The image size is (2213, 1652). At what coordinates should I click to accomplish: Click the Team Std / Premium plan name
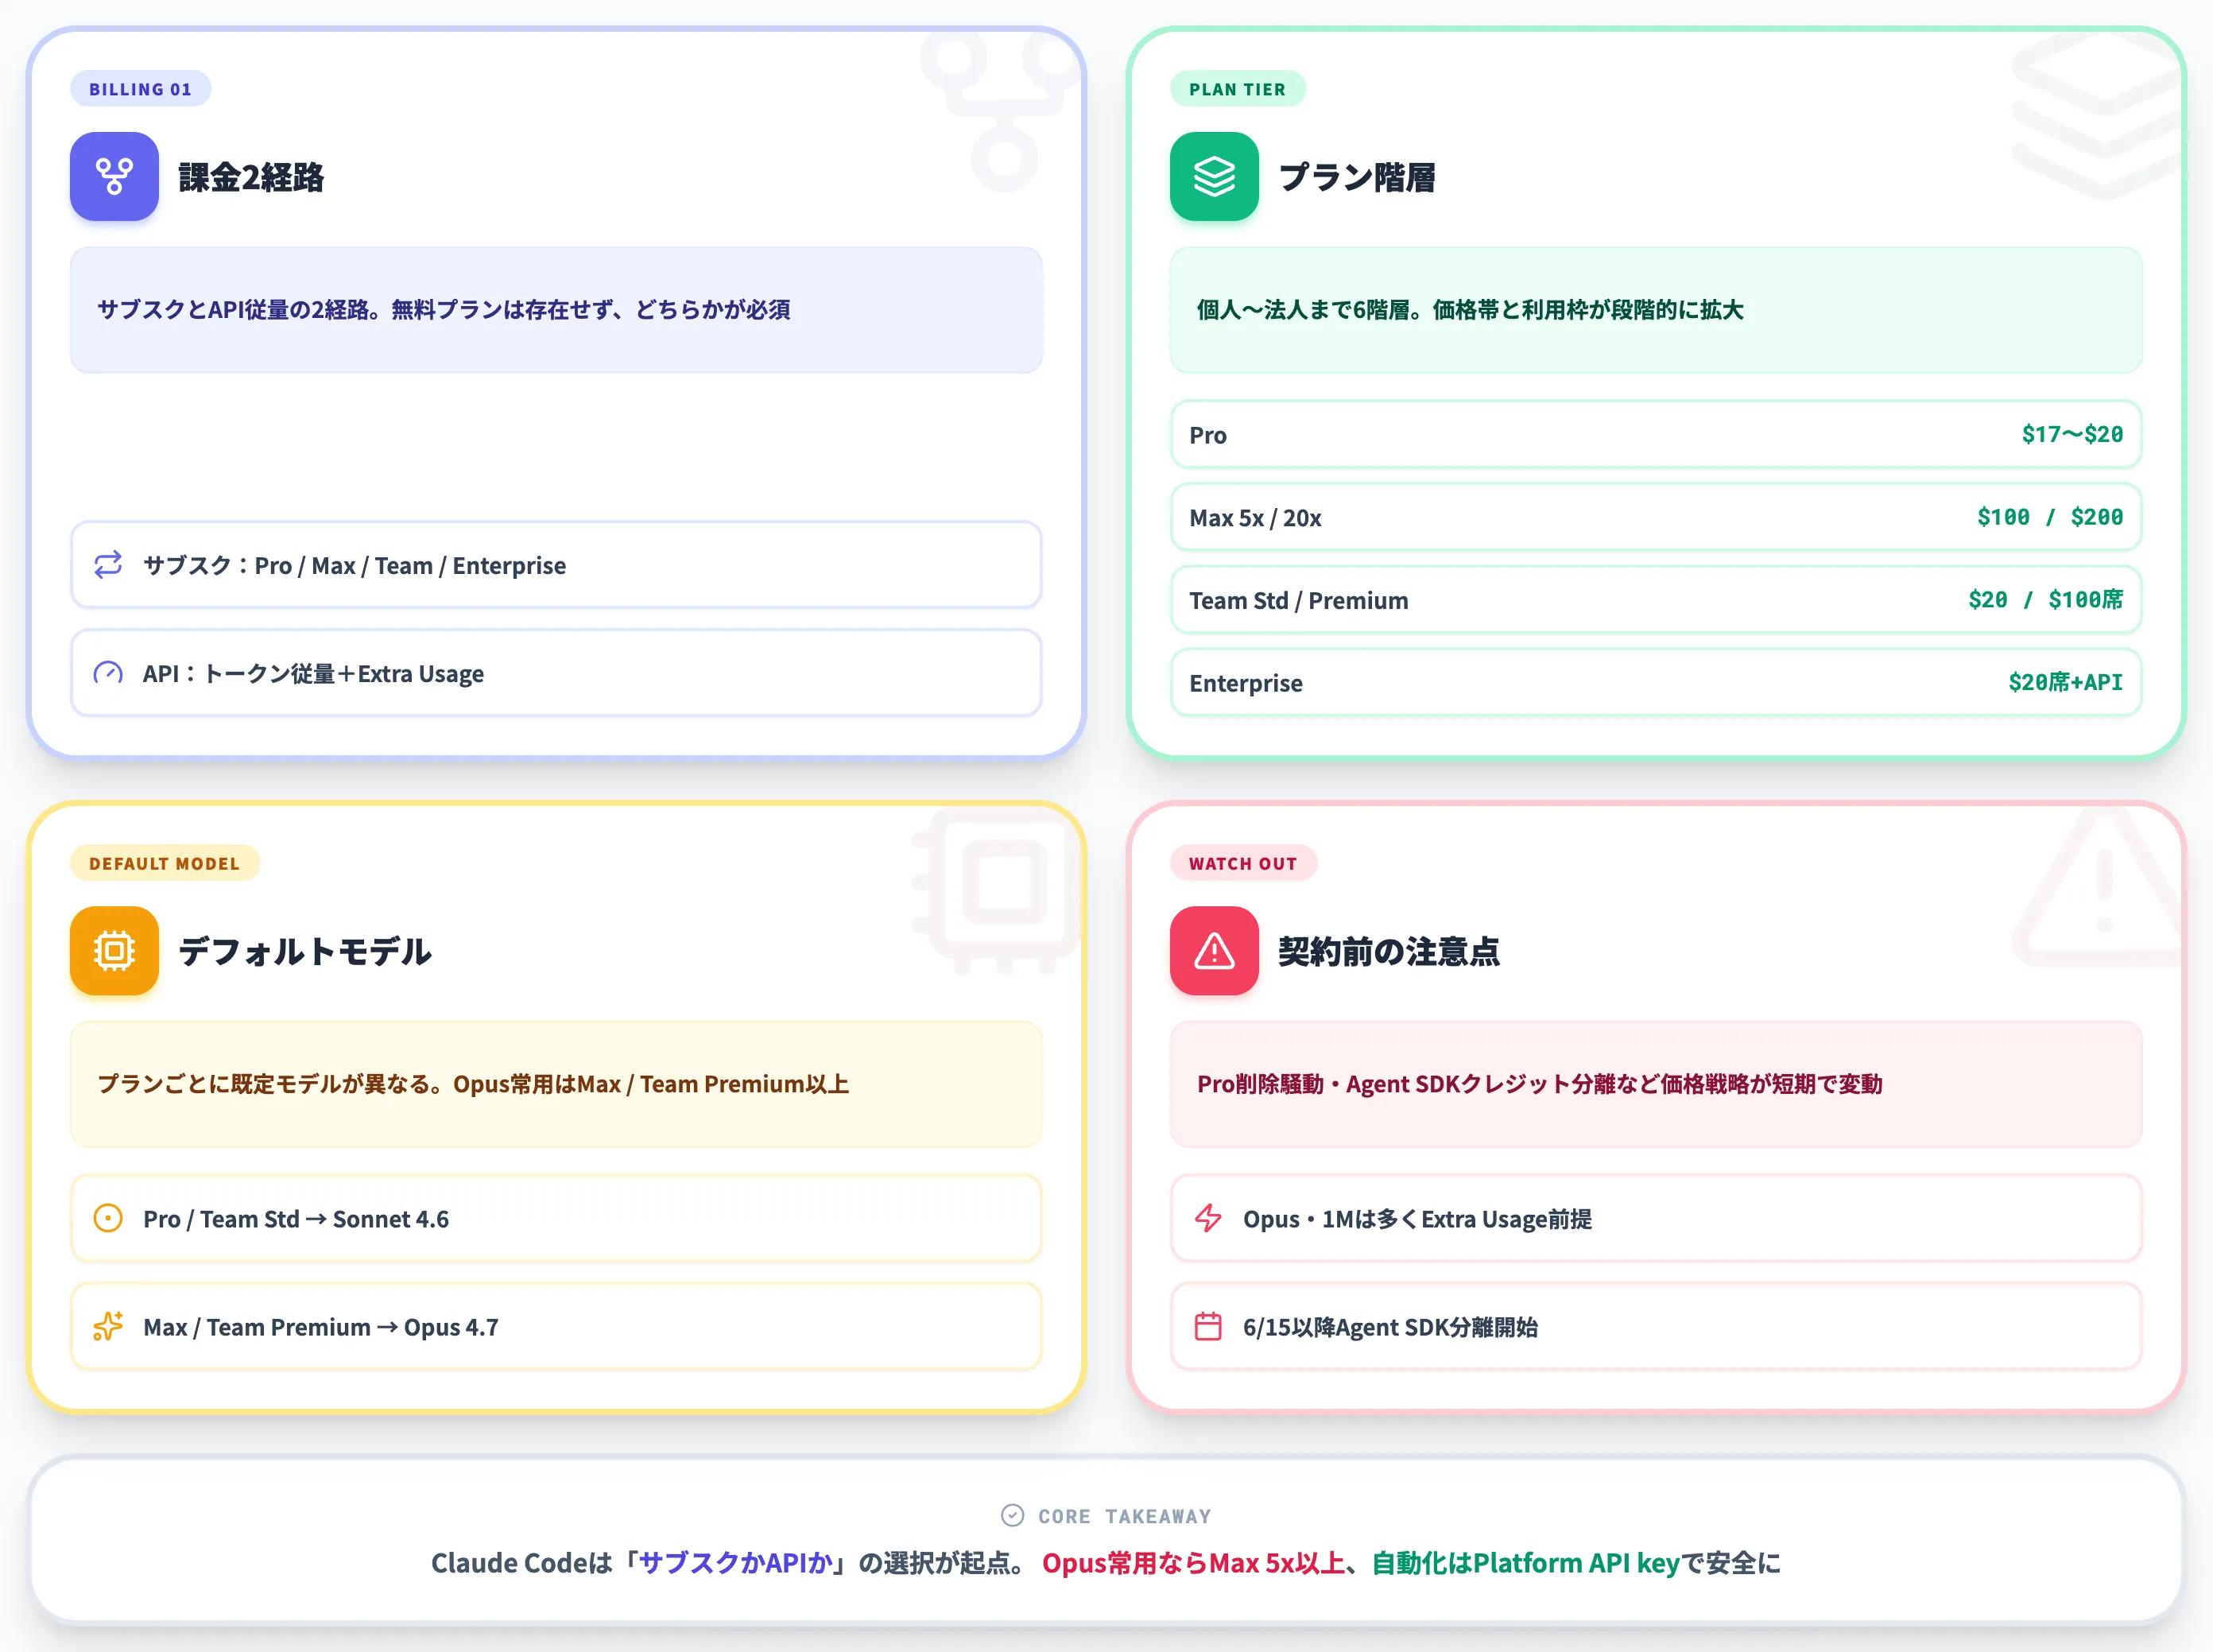coord(1298,600)
